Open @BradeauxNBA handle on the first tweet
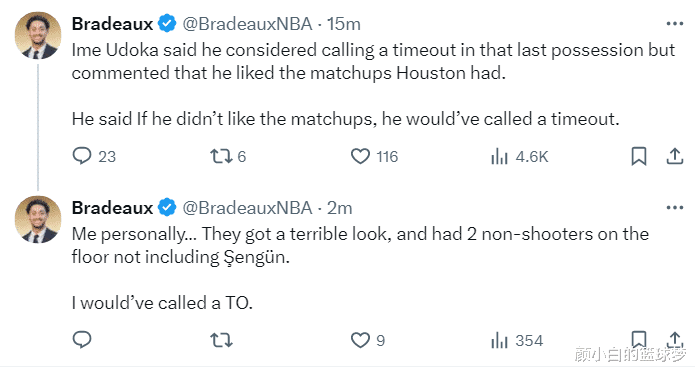 (247, 24)
